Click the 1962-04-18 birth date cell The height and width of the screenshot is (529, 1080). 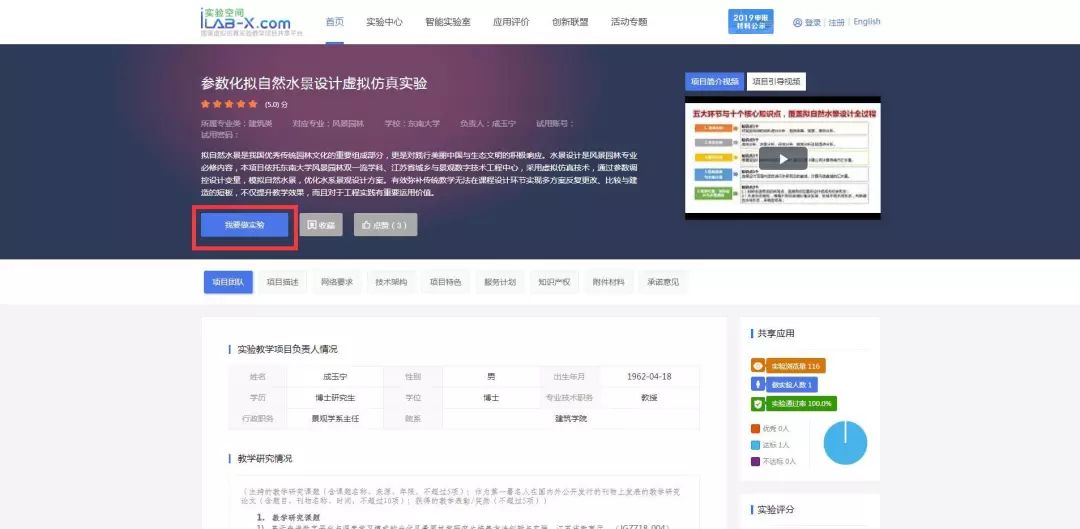(650, 377)
